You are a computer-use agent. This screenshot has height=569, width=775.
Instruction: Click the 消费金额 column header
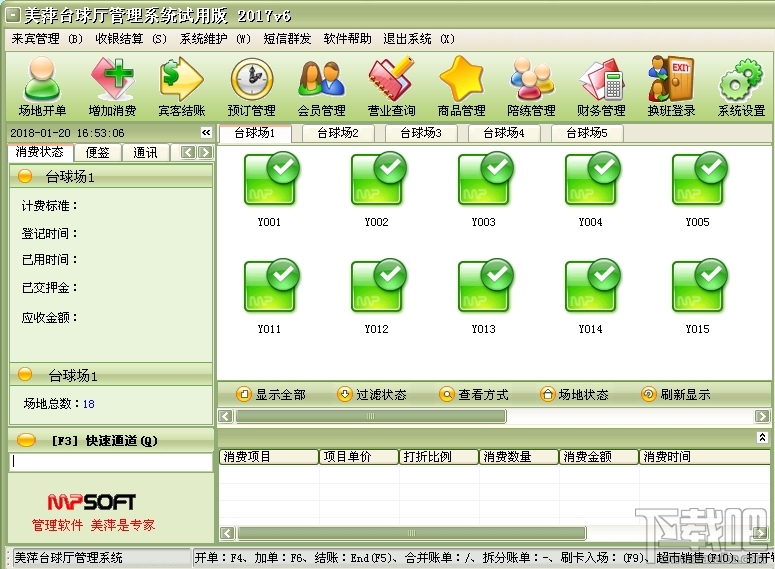[599, 457]
